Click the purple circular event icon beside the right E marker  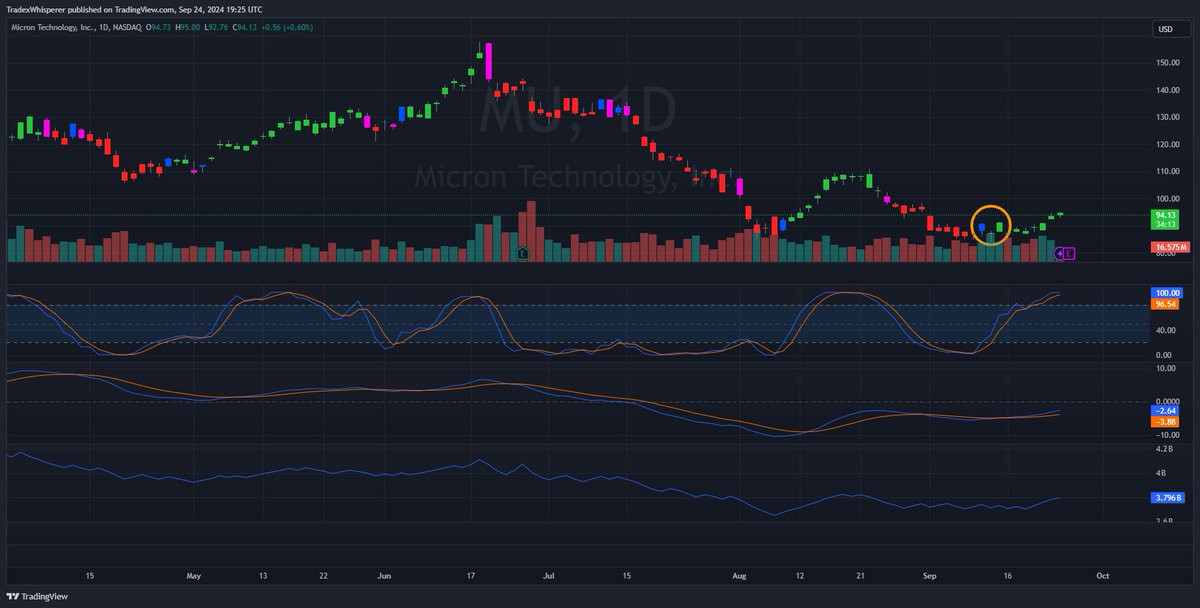(x=1058, y=255)
